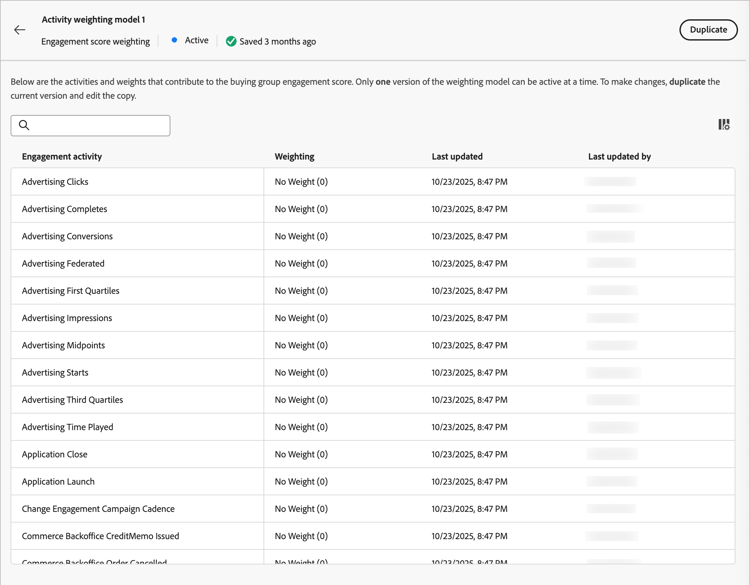Click Advertising Starts weighting value
750x585 pixels.
coord(301,373)
